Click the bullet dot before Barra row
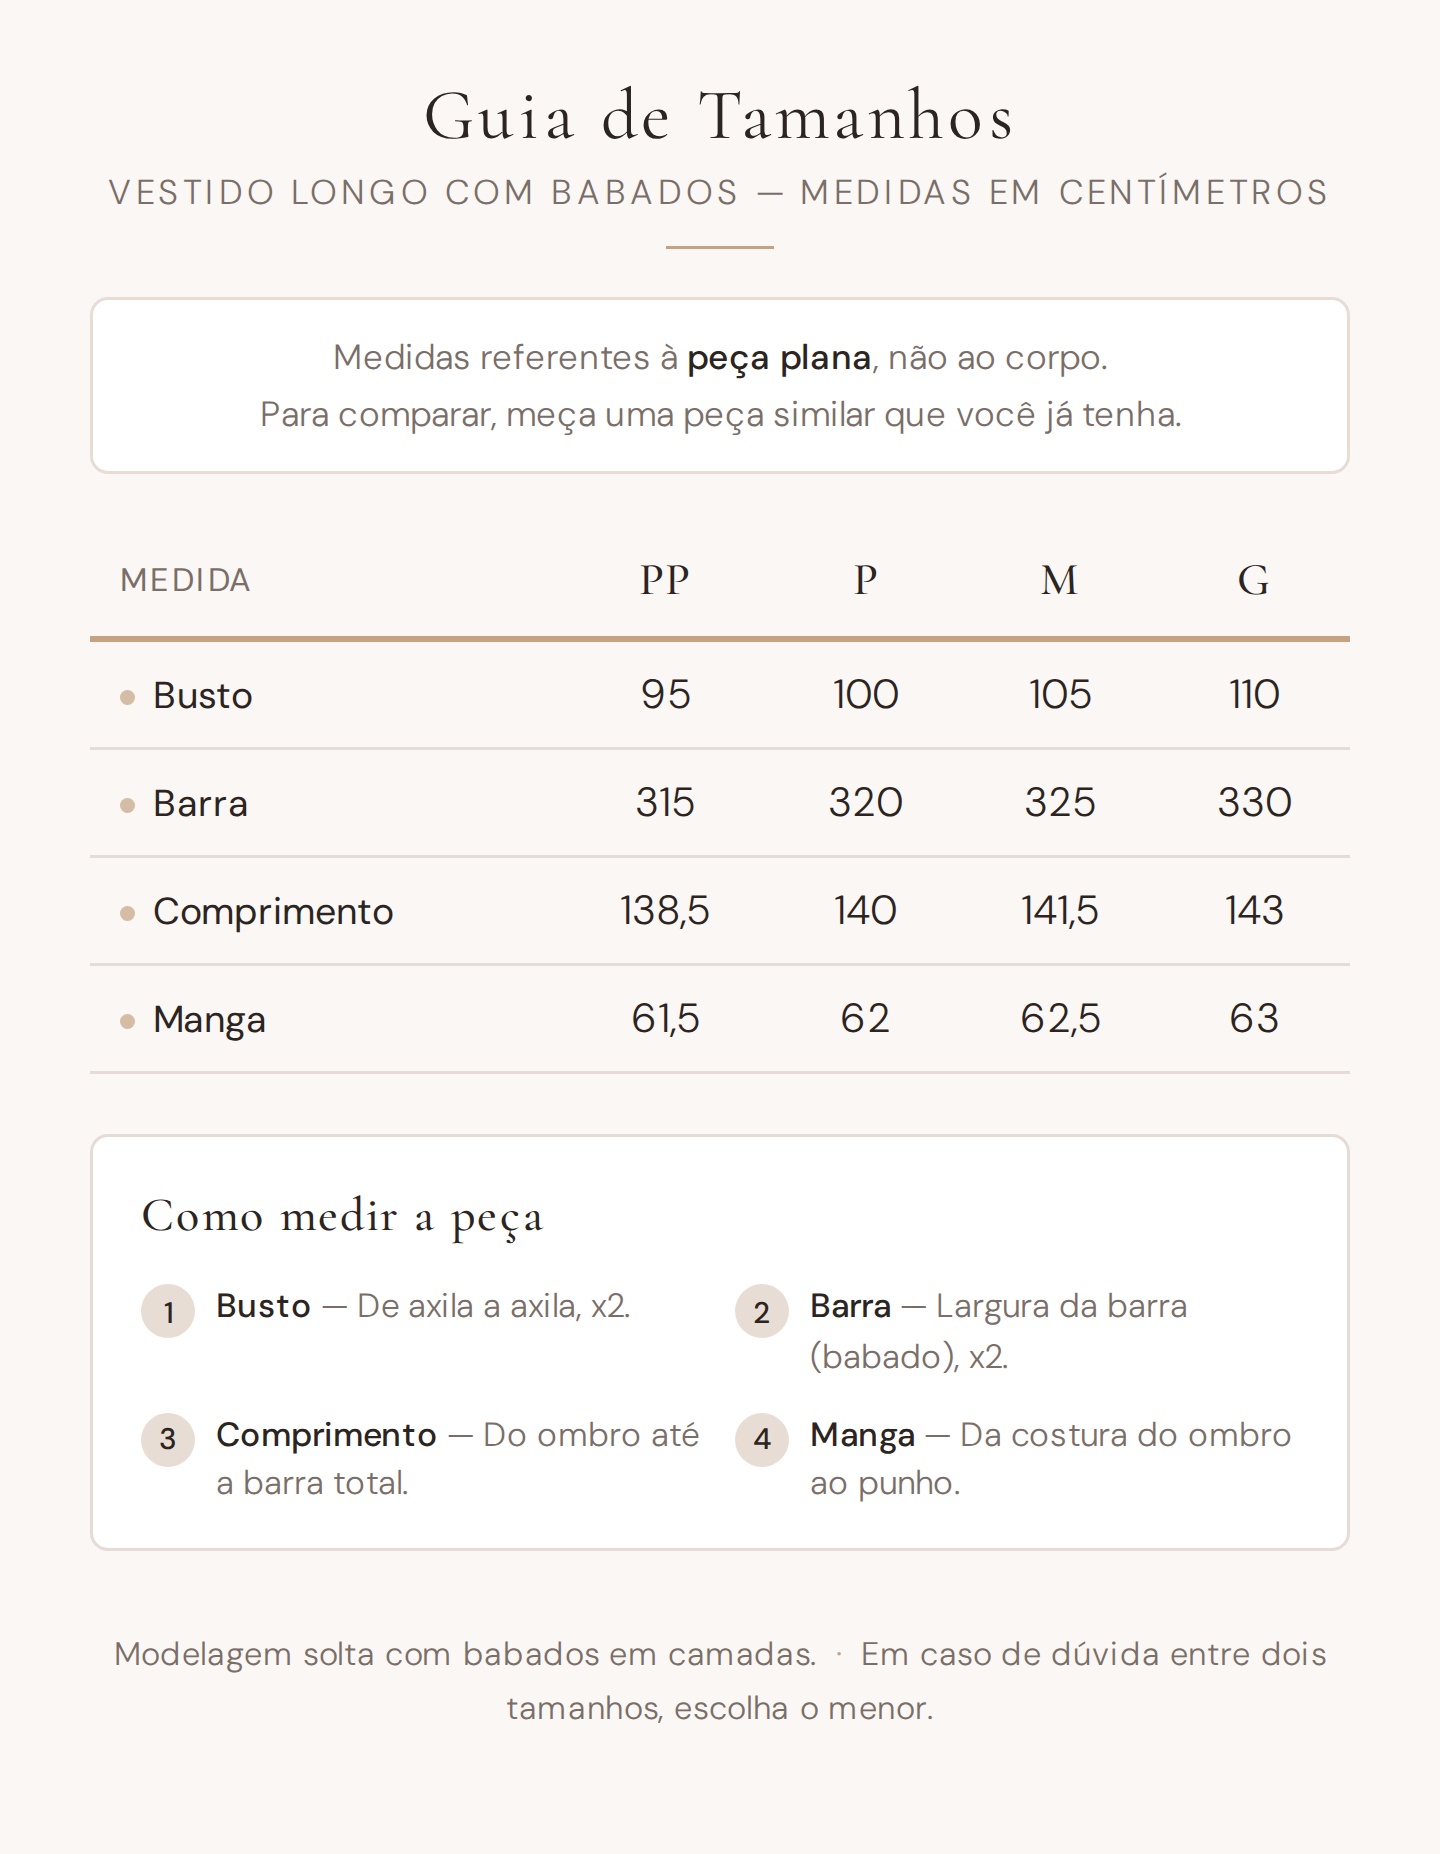This screenshot has width=1440, height=1854. 127,805
